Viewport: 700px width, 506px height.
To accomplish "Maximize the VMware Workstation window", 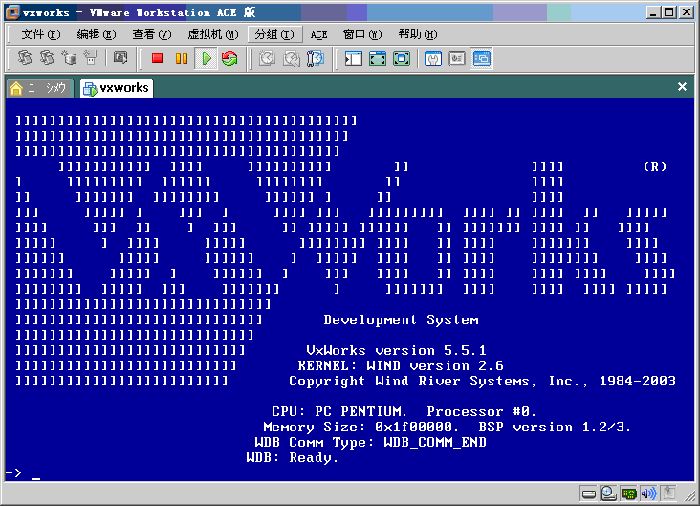I will click(669, 13).
